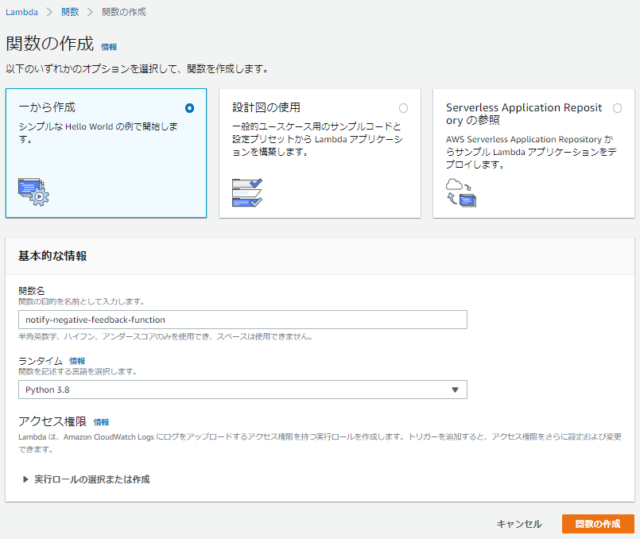Click the Lambda breadcrumb link

[22, 12]
